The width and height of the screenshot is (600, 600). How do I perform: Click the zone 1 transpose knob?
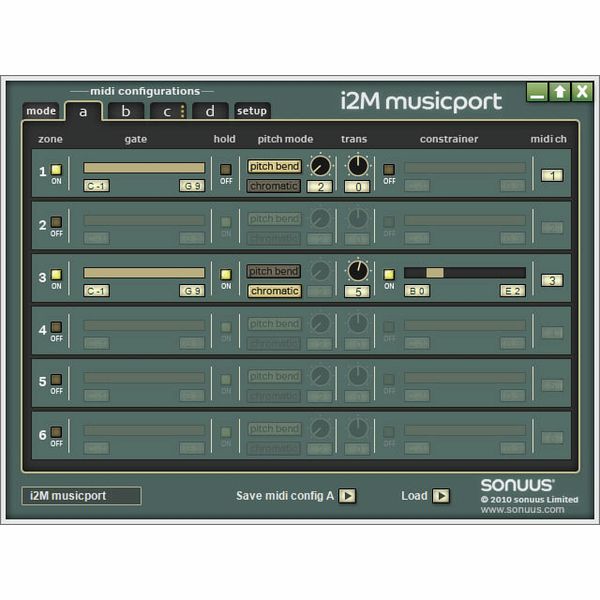pyautogui.click(x=357, y=166)
